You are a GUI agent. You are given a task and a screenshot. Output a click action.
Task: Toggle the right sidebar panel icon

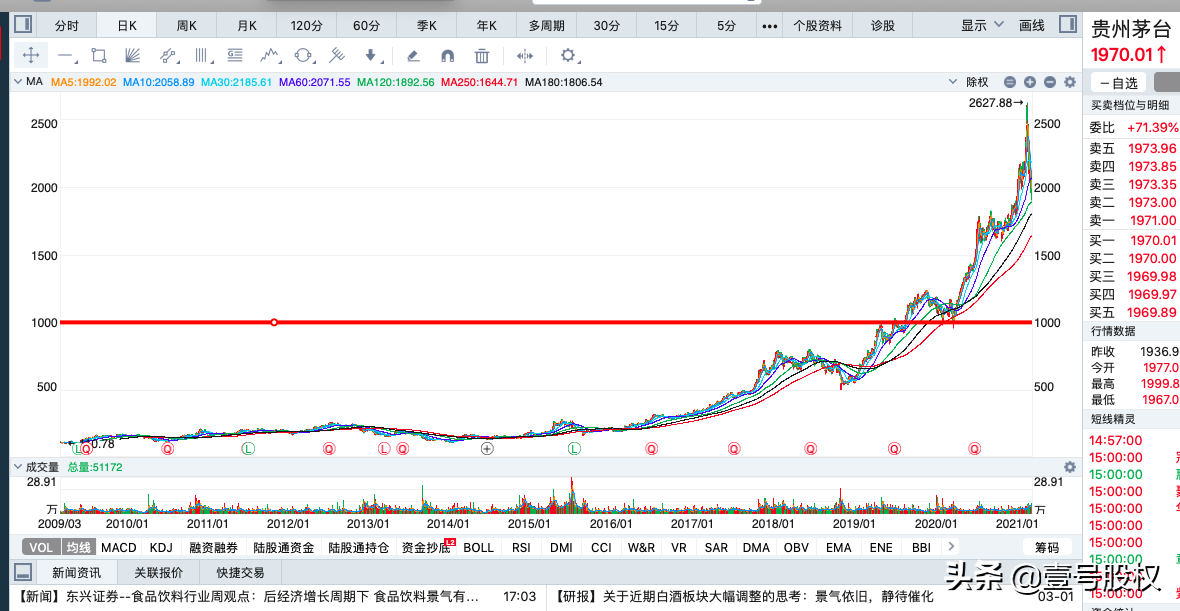point(1067,24)
